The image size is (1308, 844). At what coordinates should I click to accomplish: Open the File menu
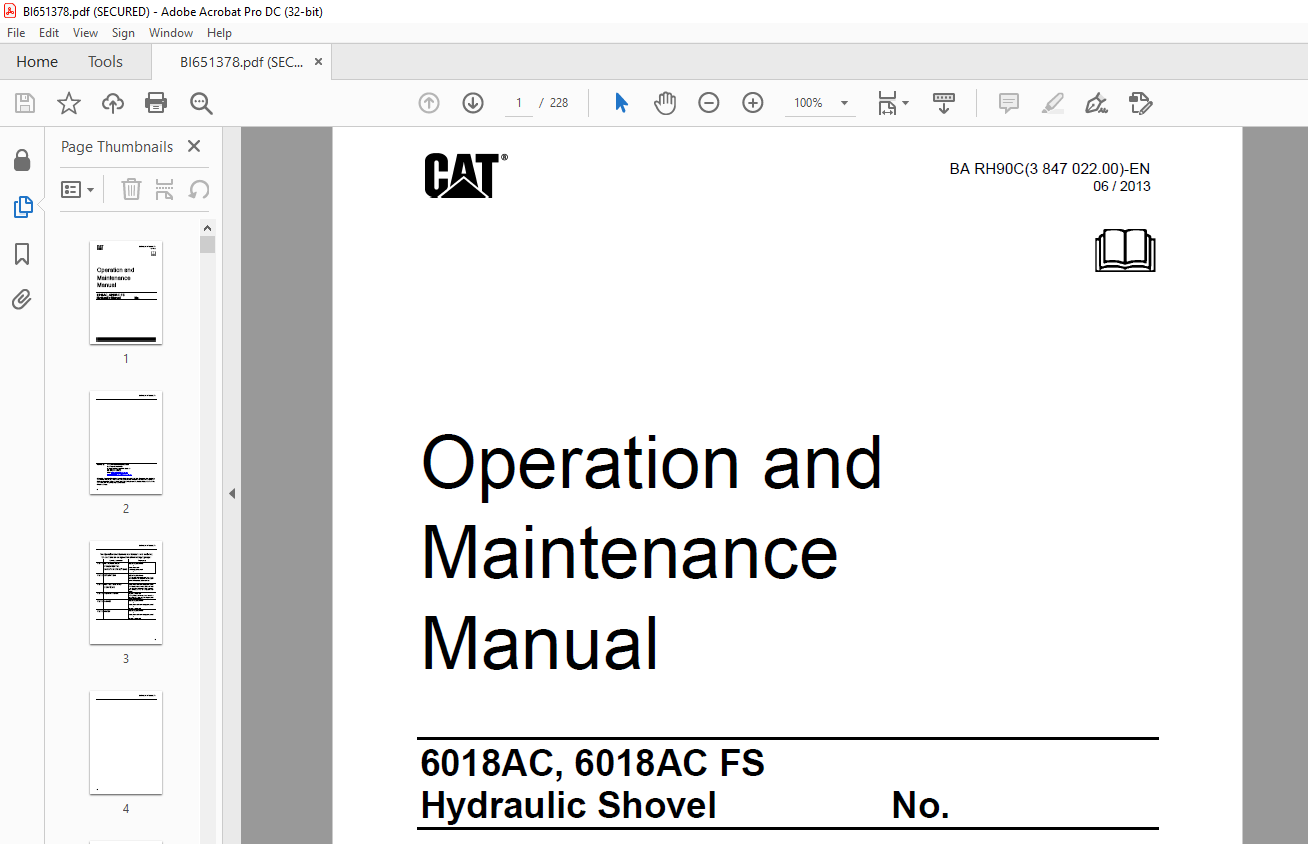(16, 33)
